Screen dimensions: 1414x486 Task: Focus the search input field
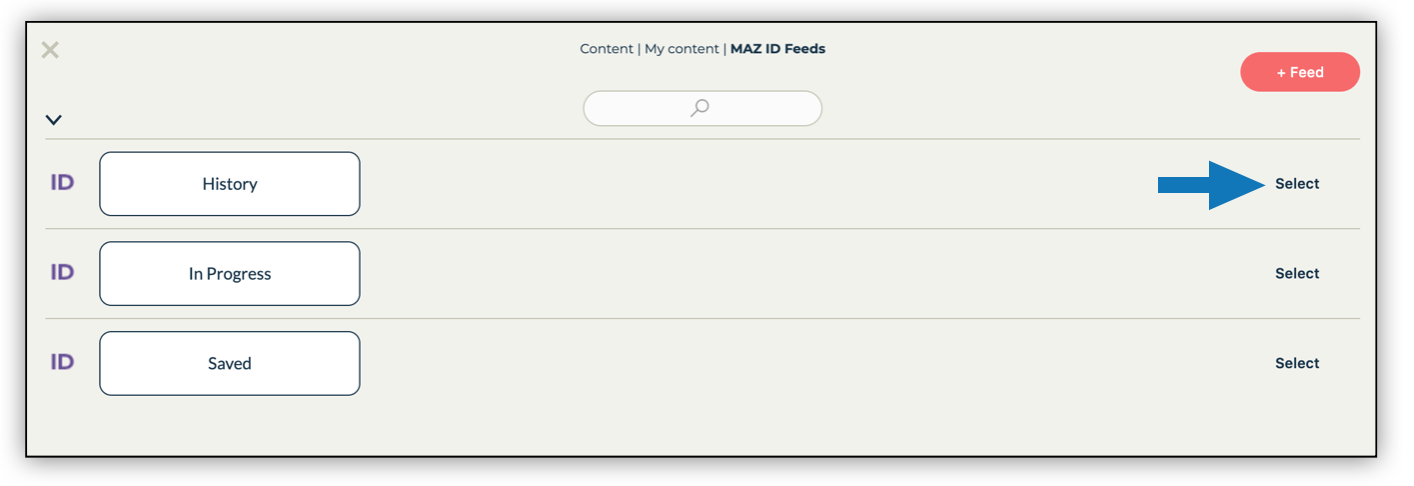(702, 108)
